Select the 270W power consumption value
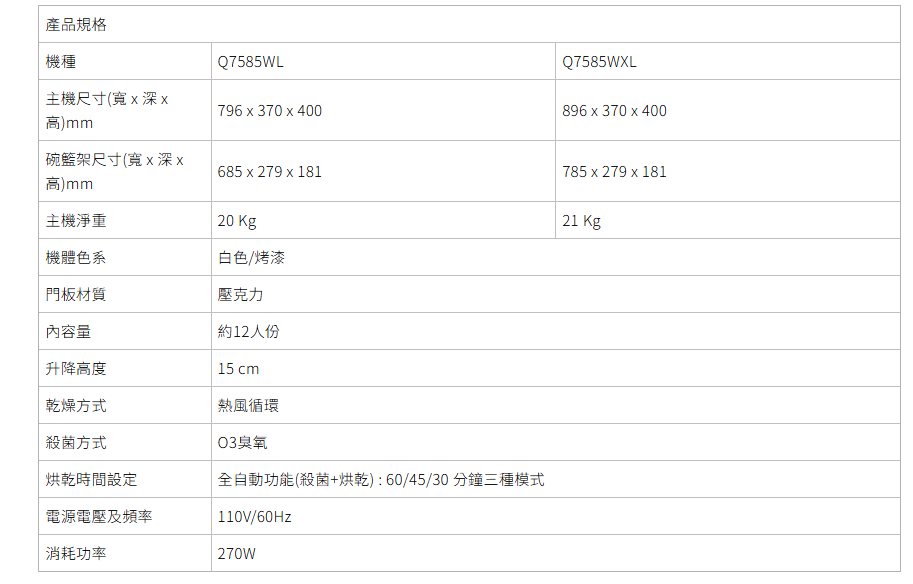Image resolution: width=913 pixels, height=584 pixels. [x=237, y=554]
